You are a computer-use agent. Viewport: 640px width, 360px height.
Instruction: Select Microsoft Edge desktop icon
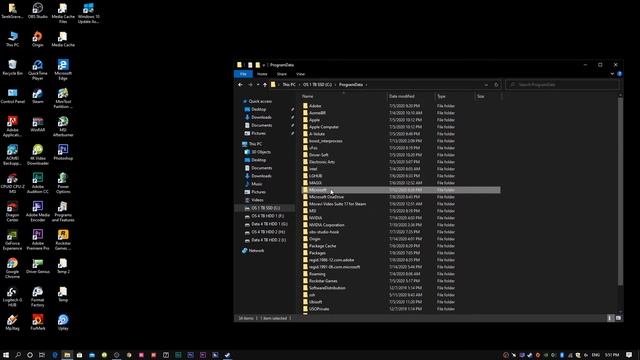(x=63, y=70)
